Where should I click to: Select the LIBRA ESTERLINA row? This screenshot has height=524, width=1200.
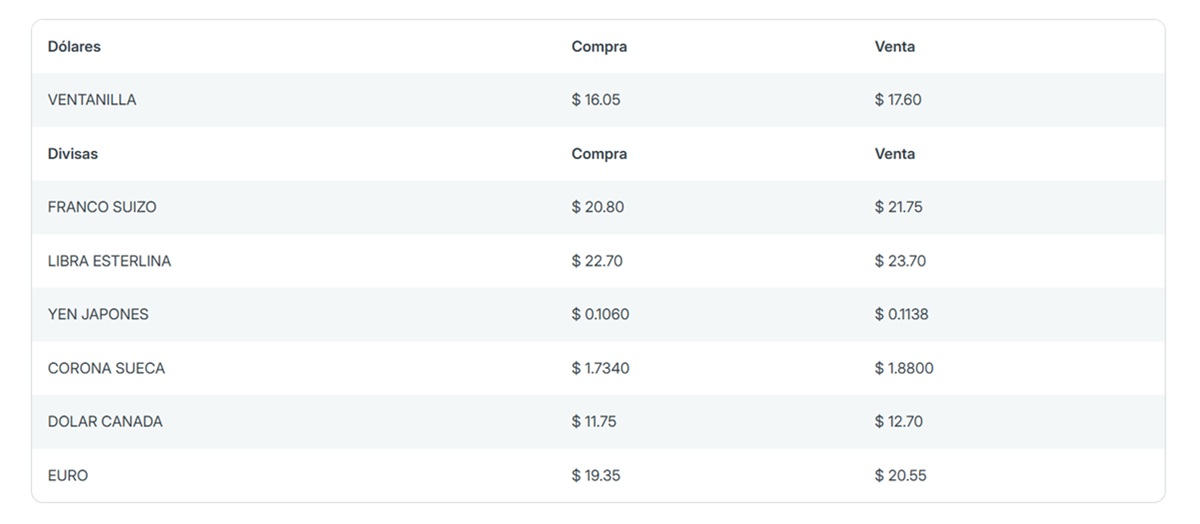pos(598,261)
